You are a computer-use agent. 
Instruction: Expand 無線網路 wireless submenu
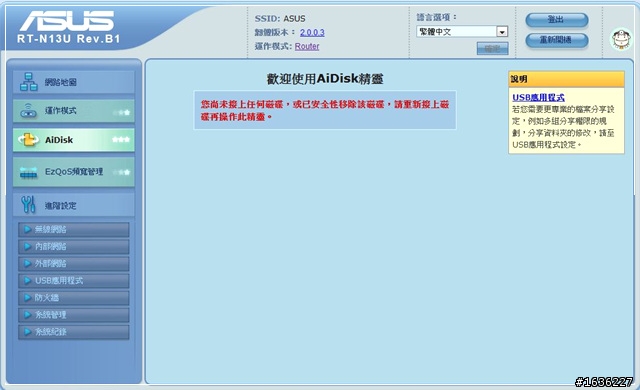(74, 230)
